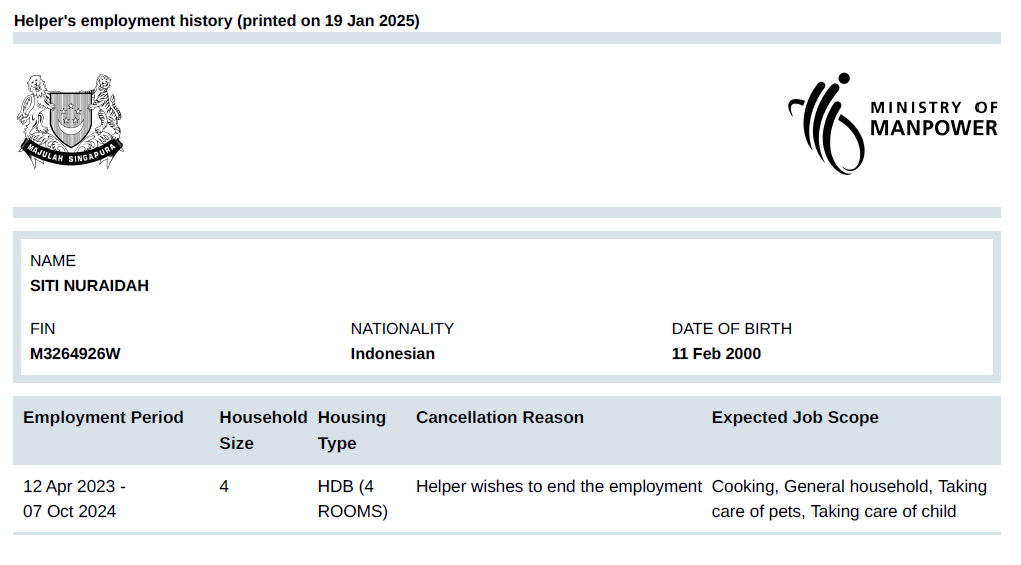Click the Employment Period column header
This screenshot has height=565, width=1021.
coord(103,418)
